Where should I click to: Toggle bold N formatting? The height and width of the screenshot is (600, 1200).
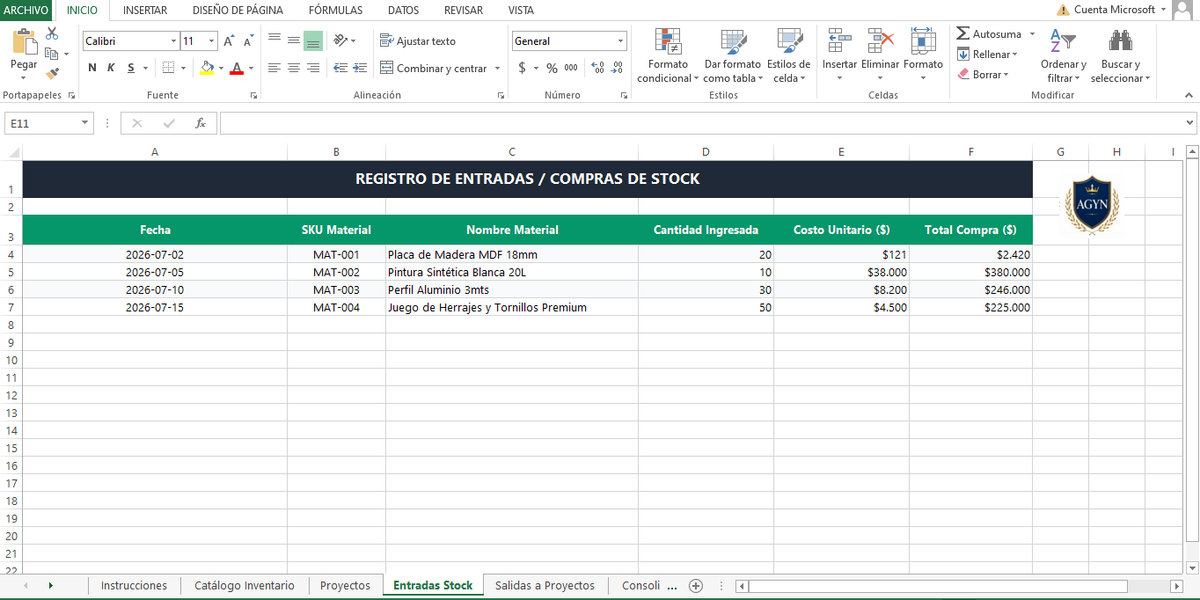(x=93, y=68)
